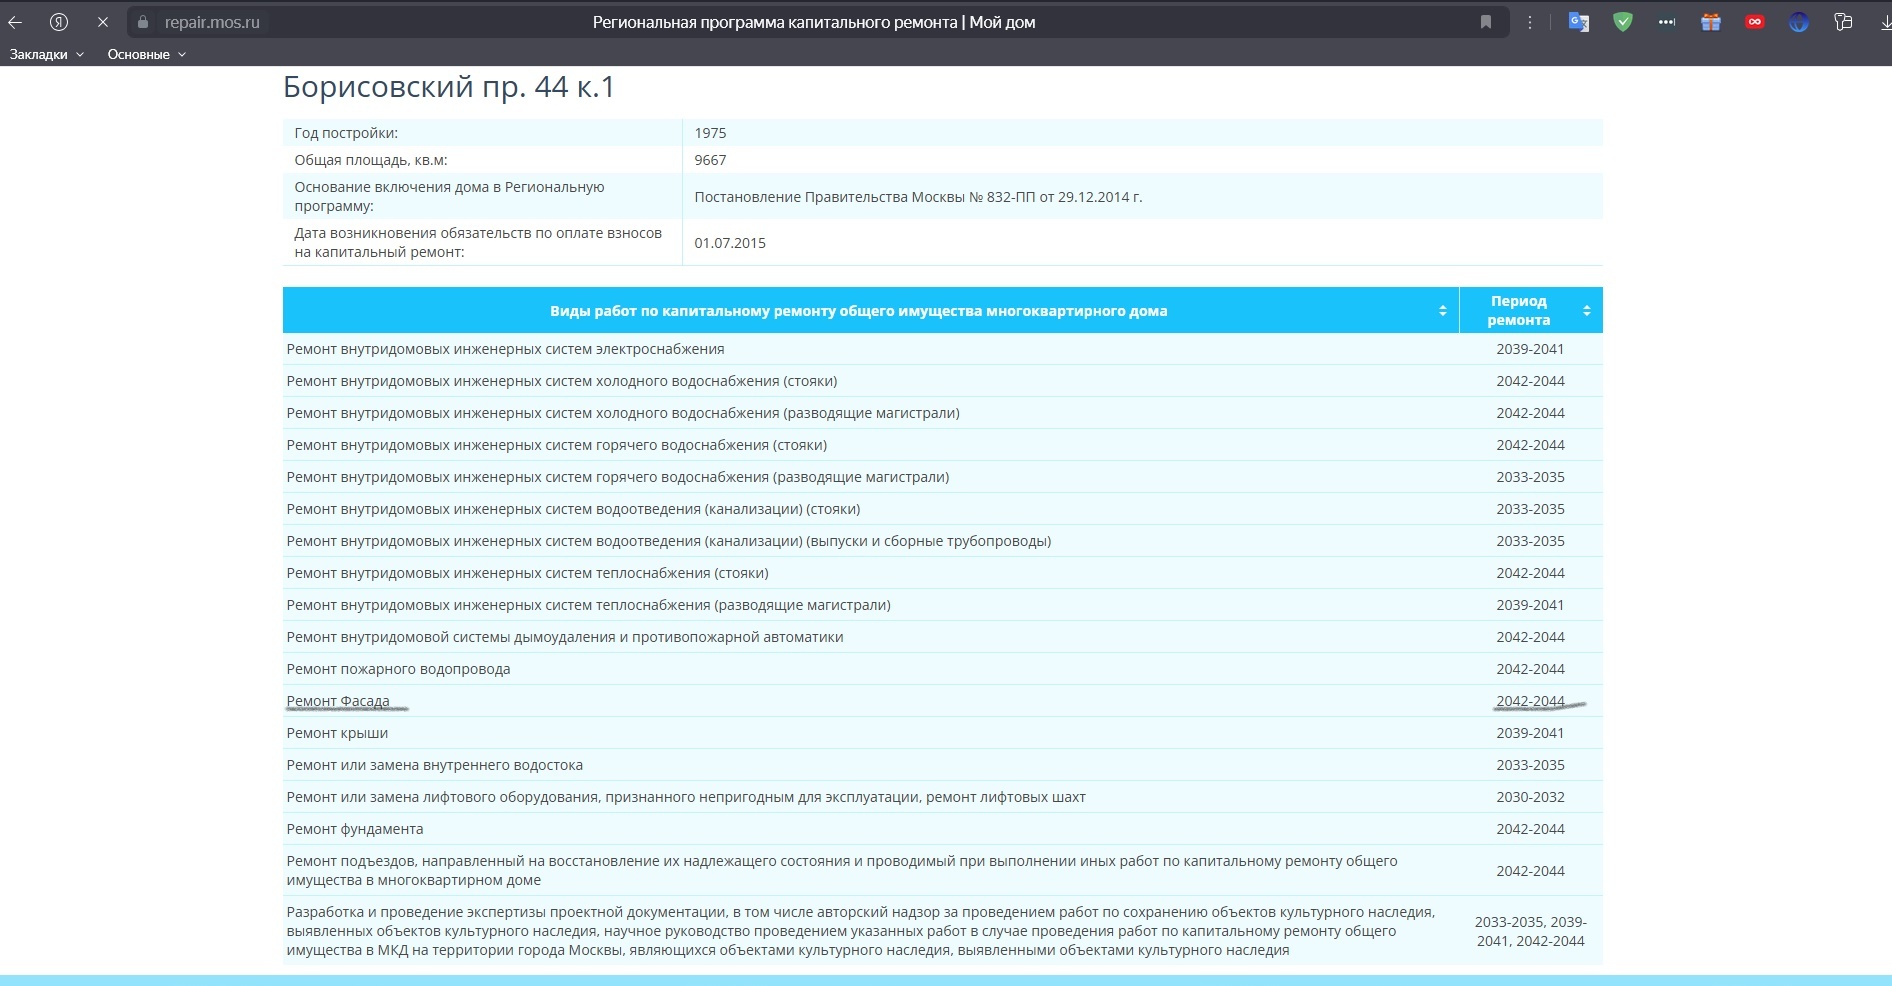1892x986 pixels.
Task: Bookmark this page using the bookmark icon
Action: point(1486,22)
